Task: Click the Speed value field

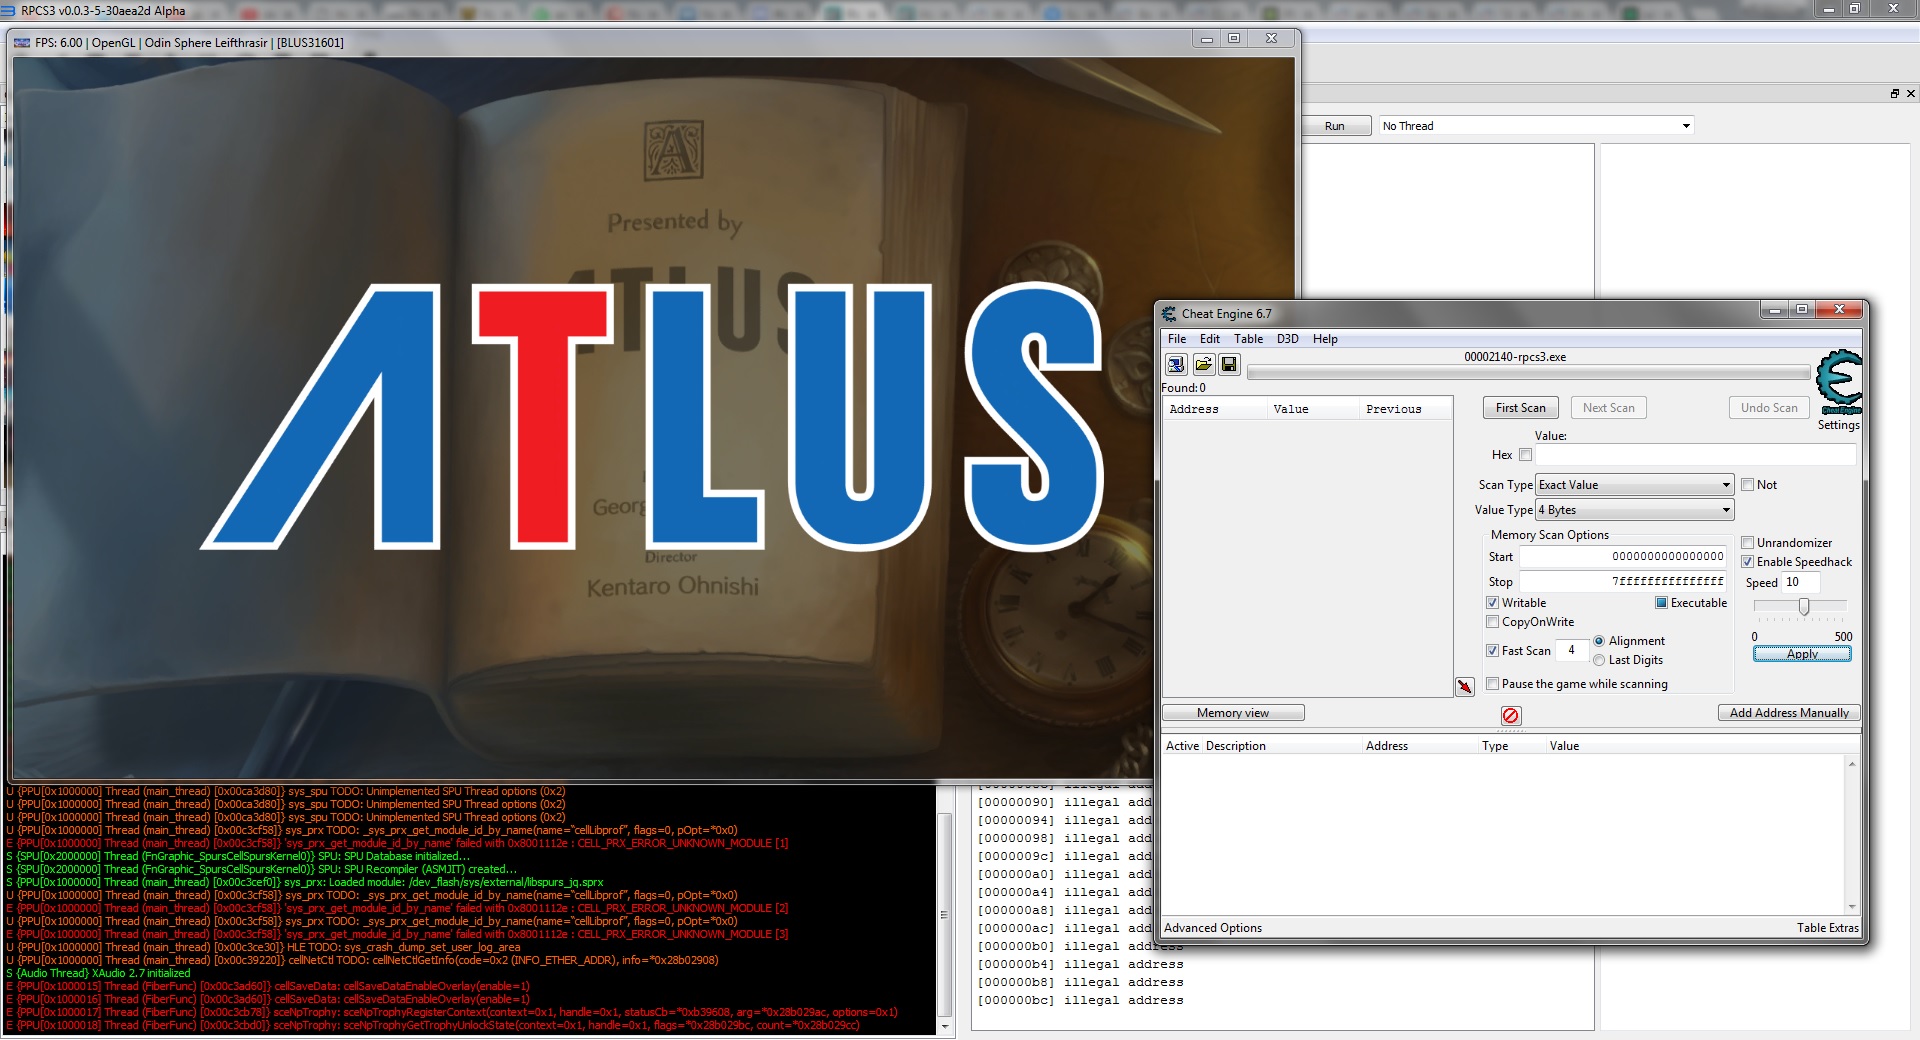Action: click(1801, 582)
